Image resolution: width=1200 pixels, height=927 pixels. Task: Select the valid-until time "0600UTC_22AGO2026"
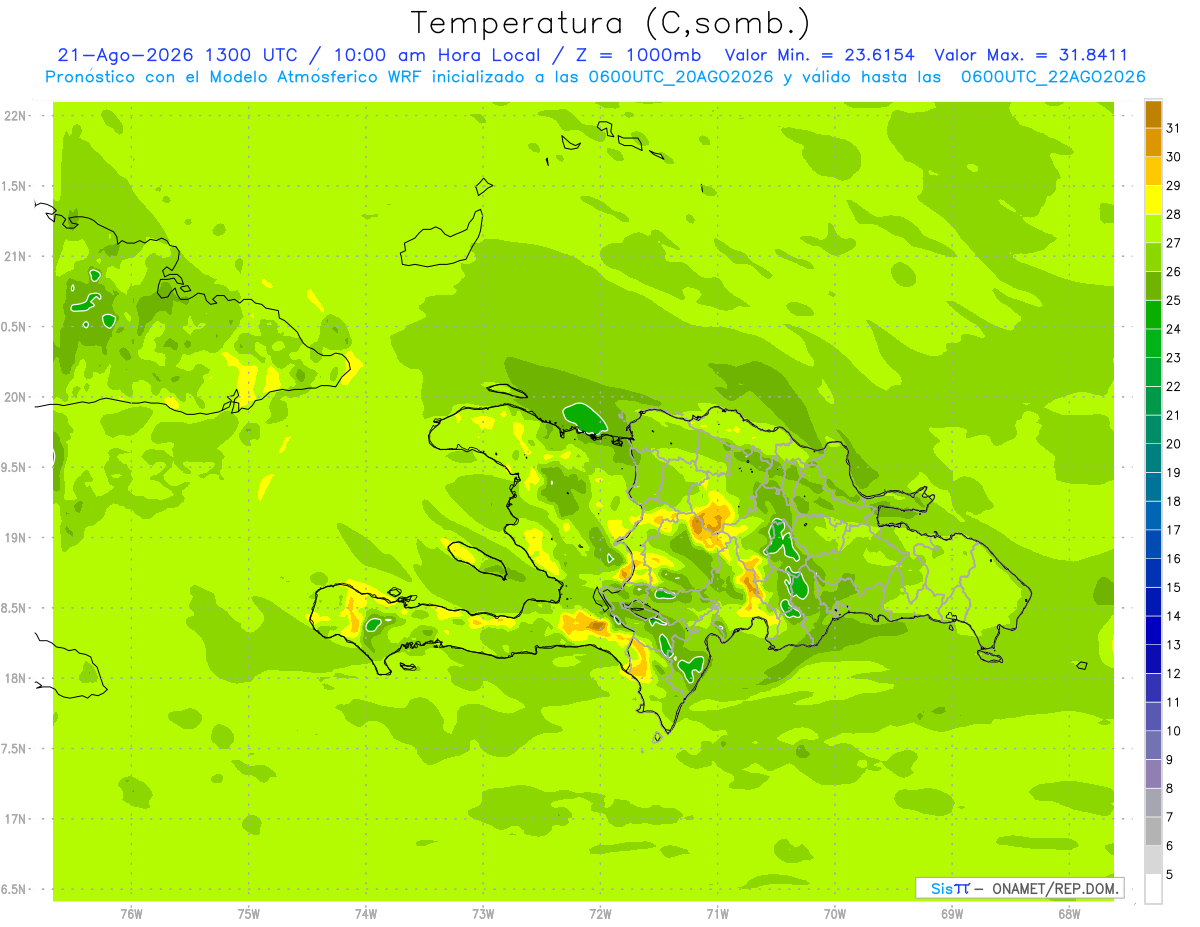pyautogui.click(x=1053, y=77)
